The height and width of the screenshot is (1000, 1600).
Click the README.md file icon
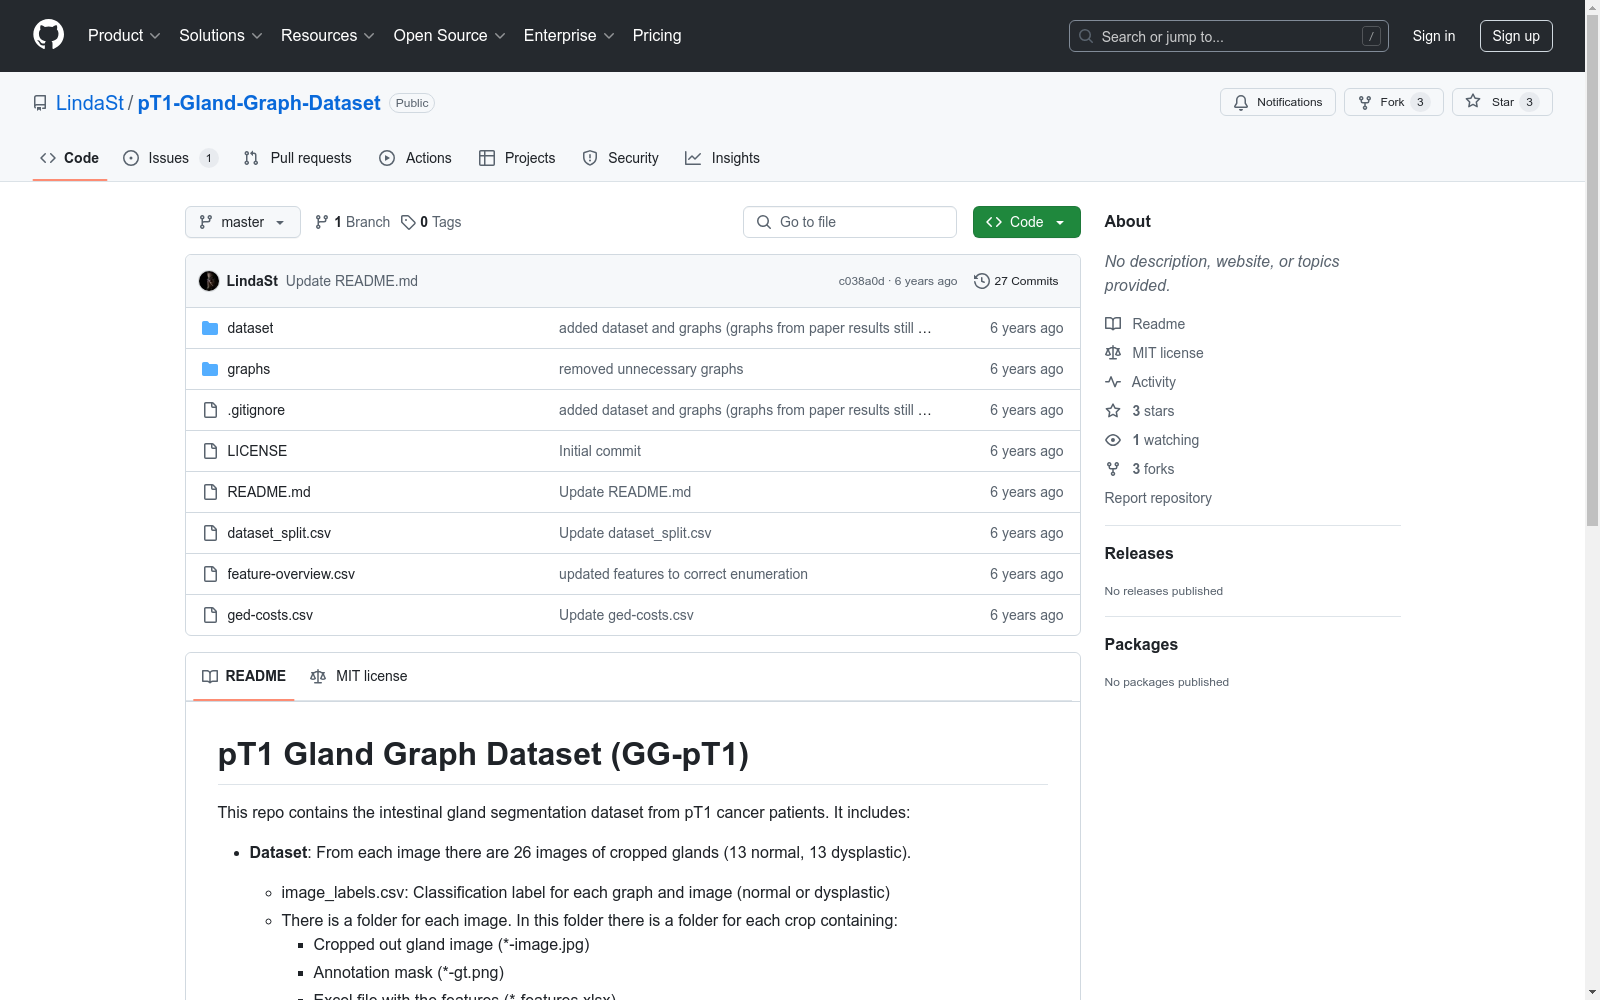click(210, 492)
